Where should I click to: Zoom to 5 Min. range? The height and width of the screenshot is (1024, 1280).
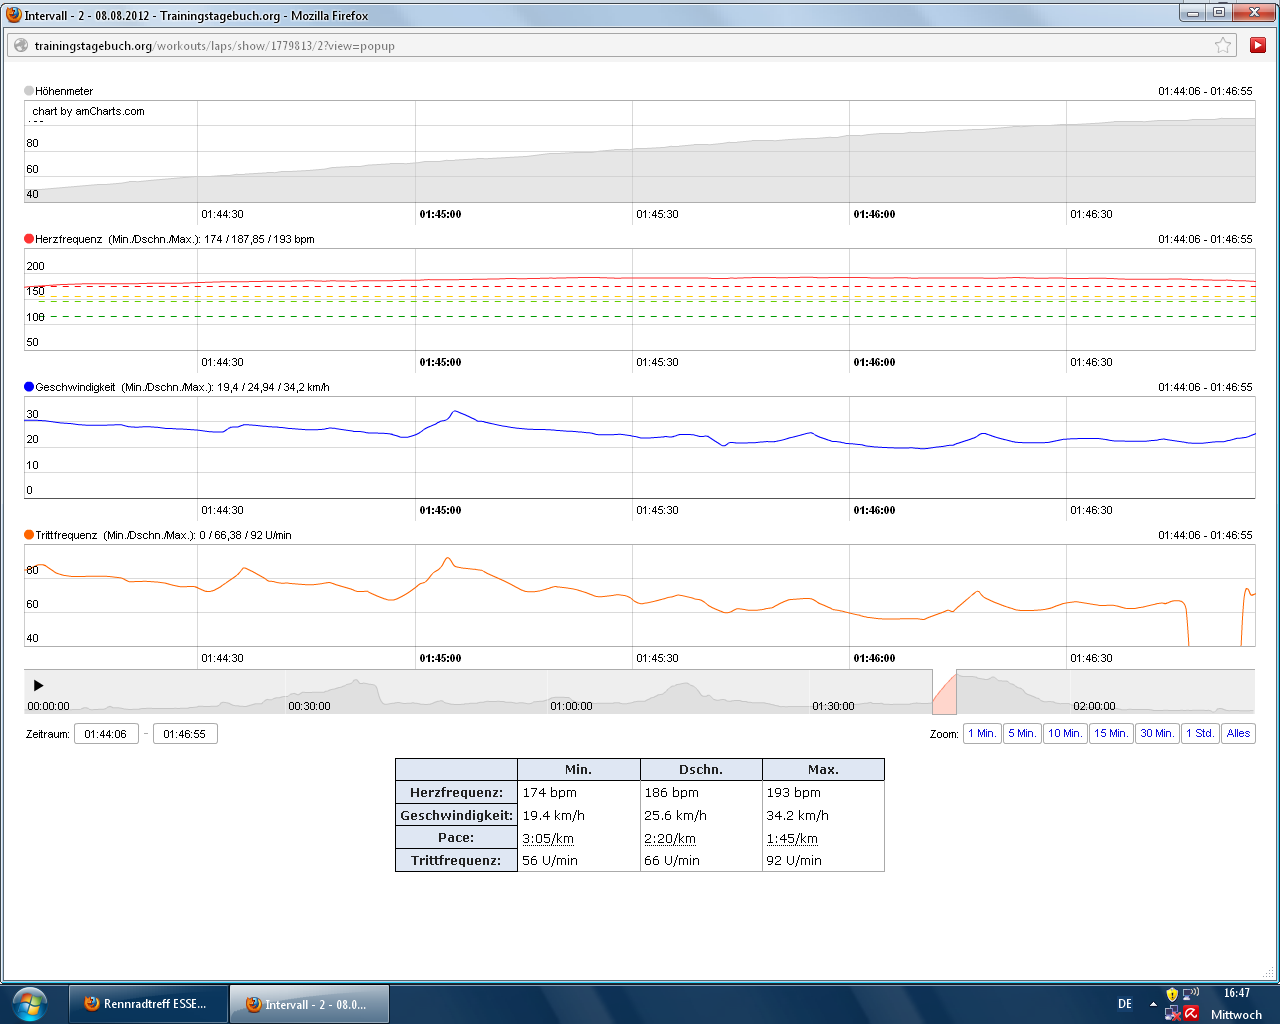point(1022,734)
